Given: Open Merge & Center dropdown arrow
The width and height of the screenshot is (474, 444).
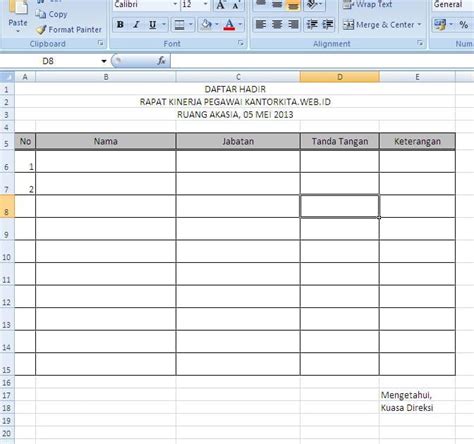Looking at the screenshot, I should pos(419,25).
